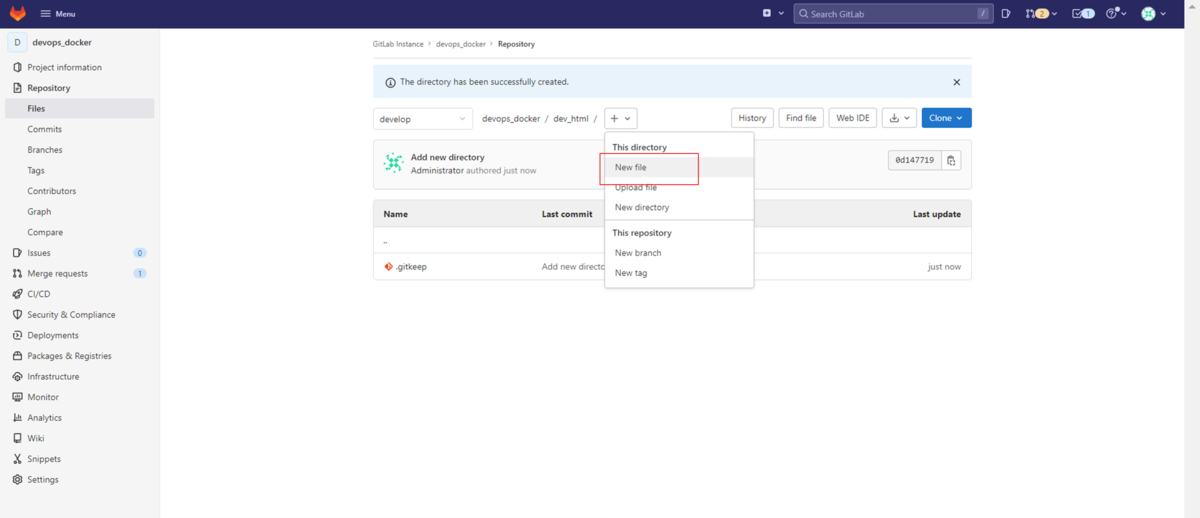Open Monitor icon in sidebar
1200x518 pixels.
pos(17,397)
